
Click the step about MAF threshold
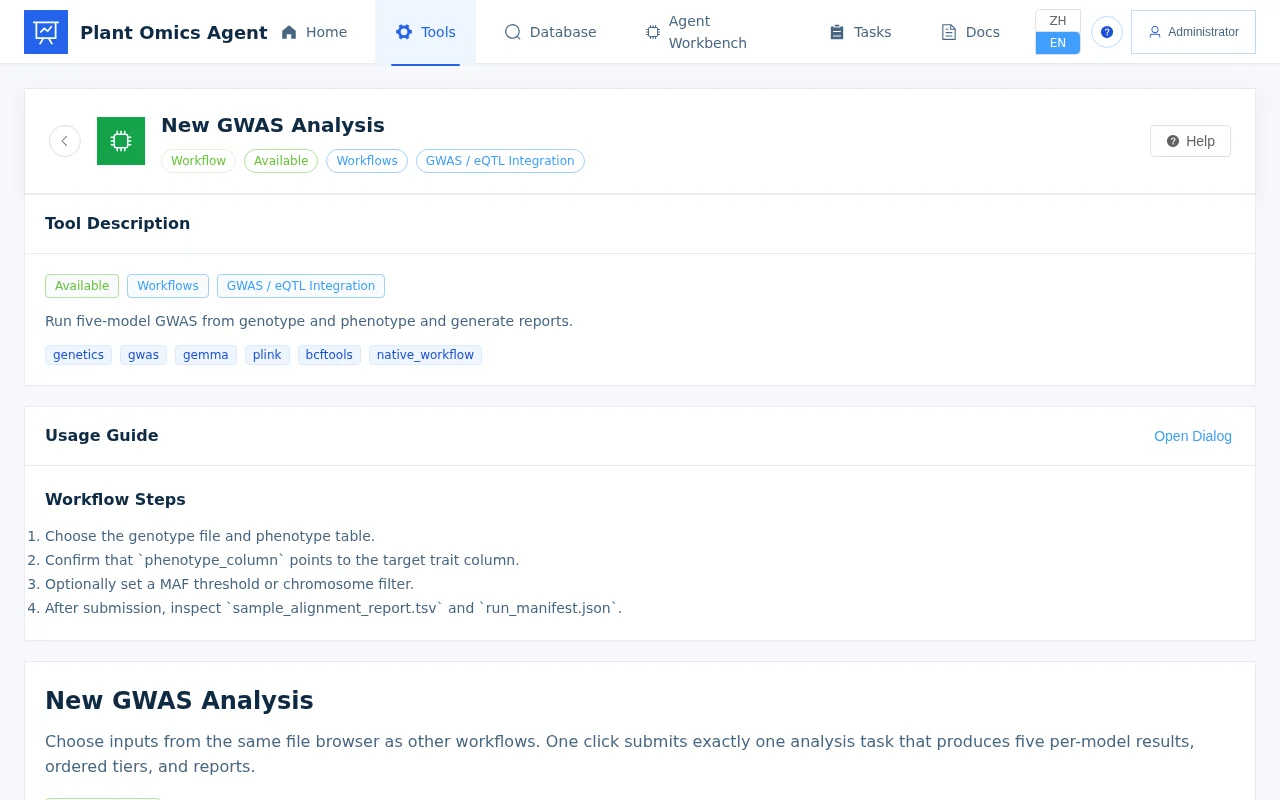(x=229, y=584)
